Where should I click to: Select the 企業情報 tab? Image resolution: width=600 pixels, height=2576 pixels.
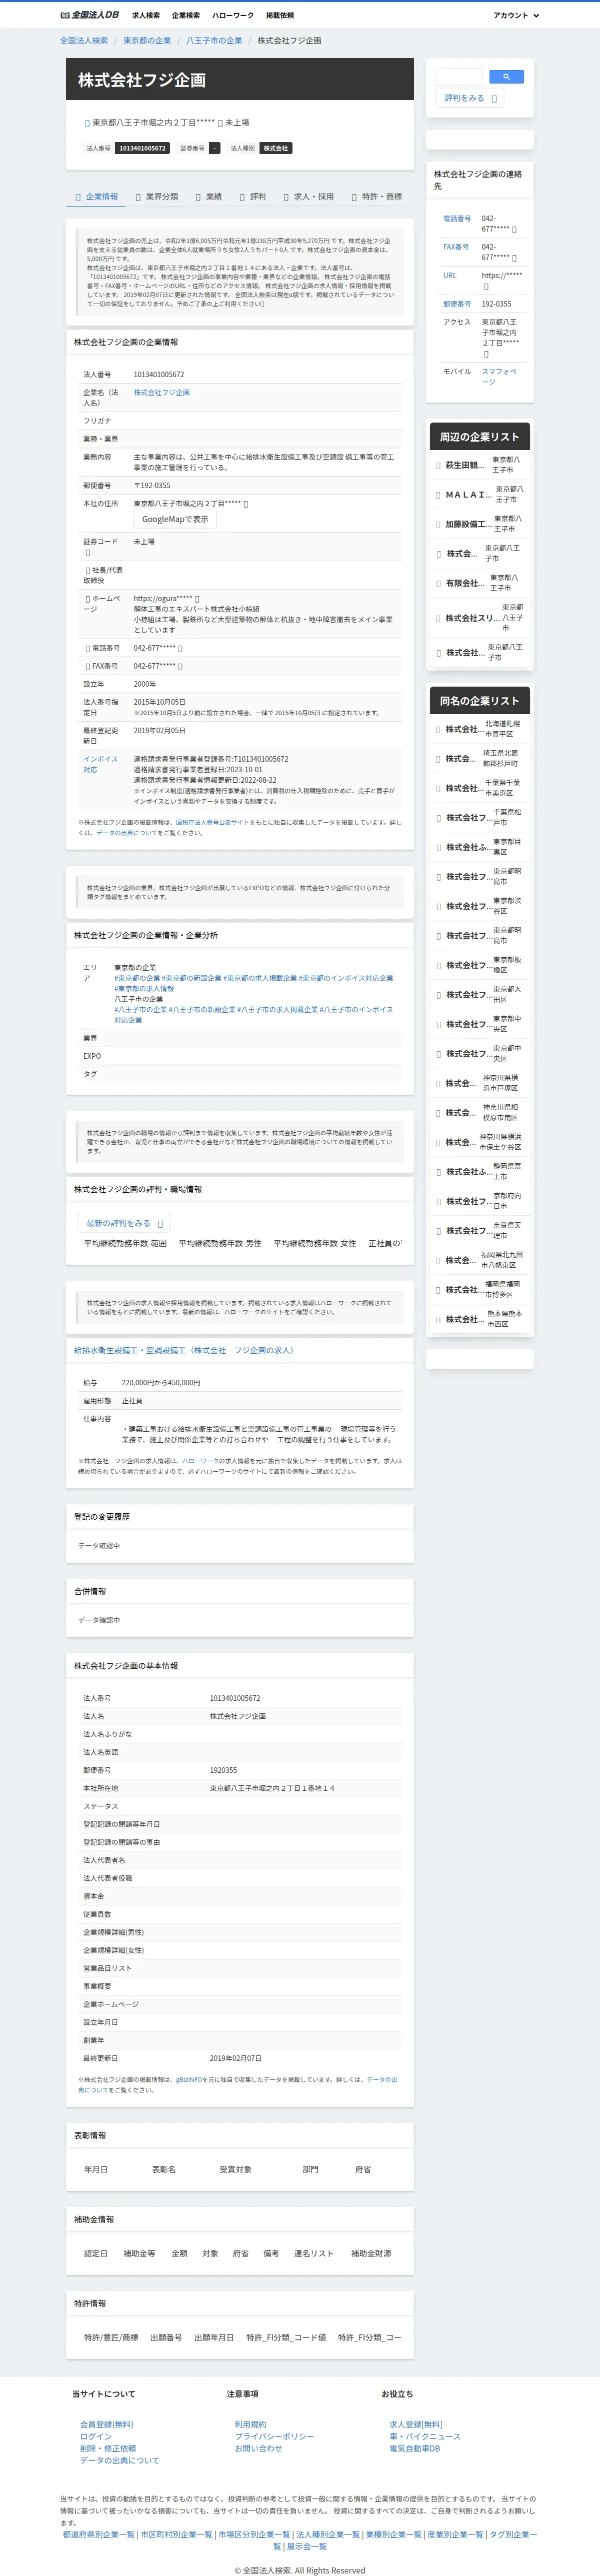[97, 197]
